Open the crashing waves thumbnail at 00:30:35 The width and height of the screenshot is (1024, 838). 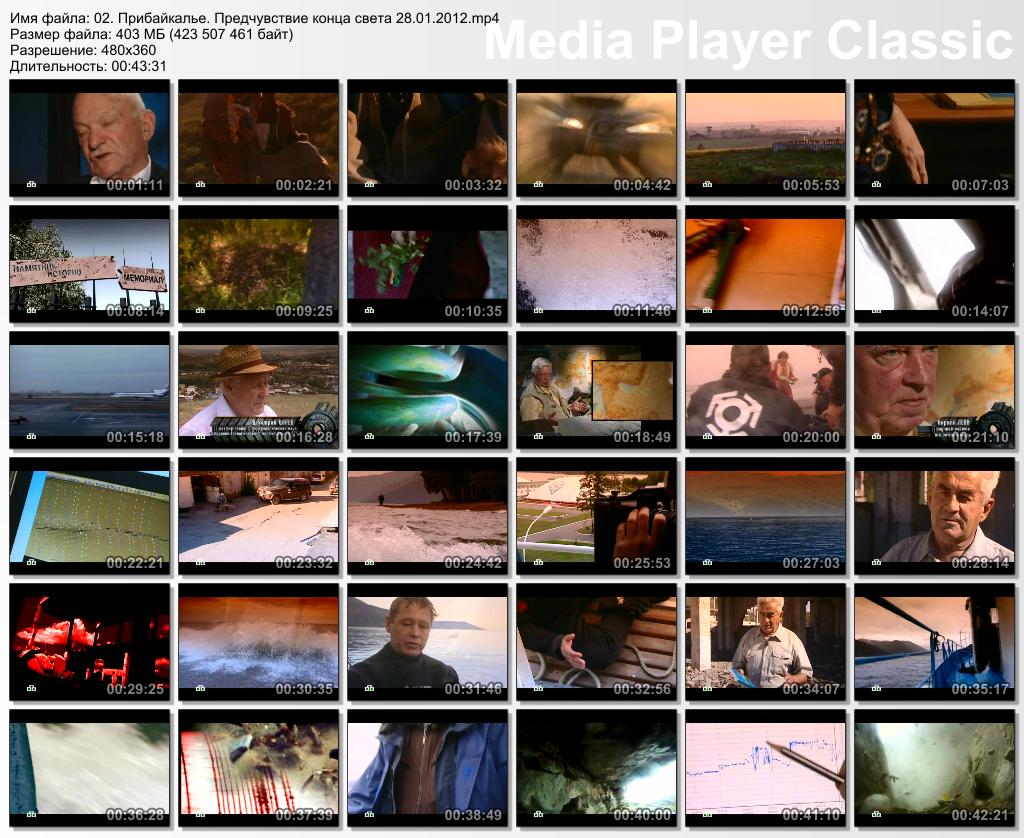[x=258, y=642]
